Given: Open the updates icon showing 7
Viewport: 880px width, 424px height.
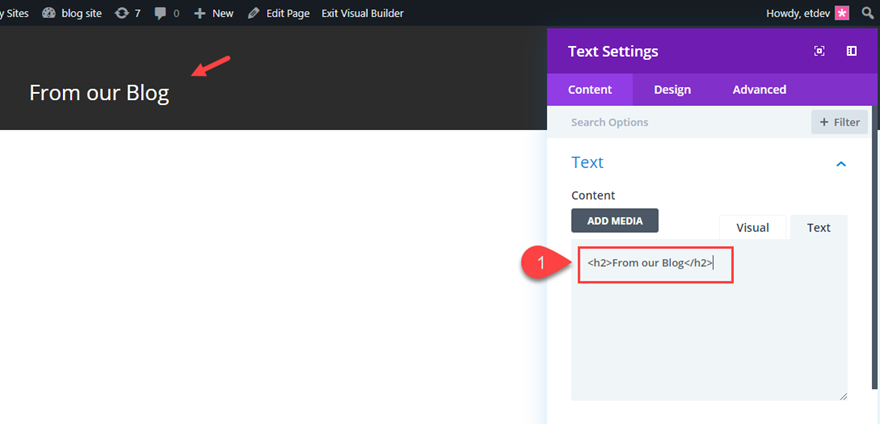Looking at the screenshot, I should pyautogui.click(x=121, y=13).
